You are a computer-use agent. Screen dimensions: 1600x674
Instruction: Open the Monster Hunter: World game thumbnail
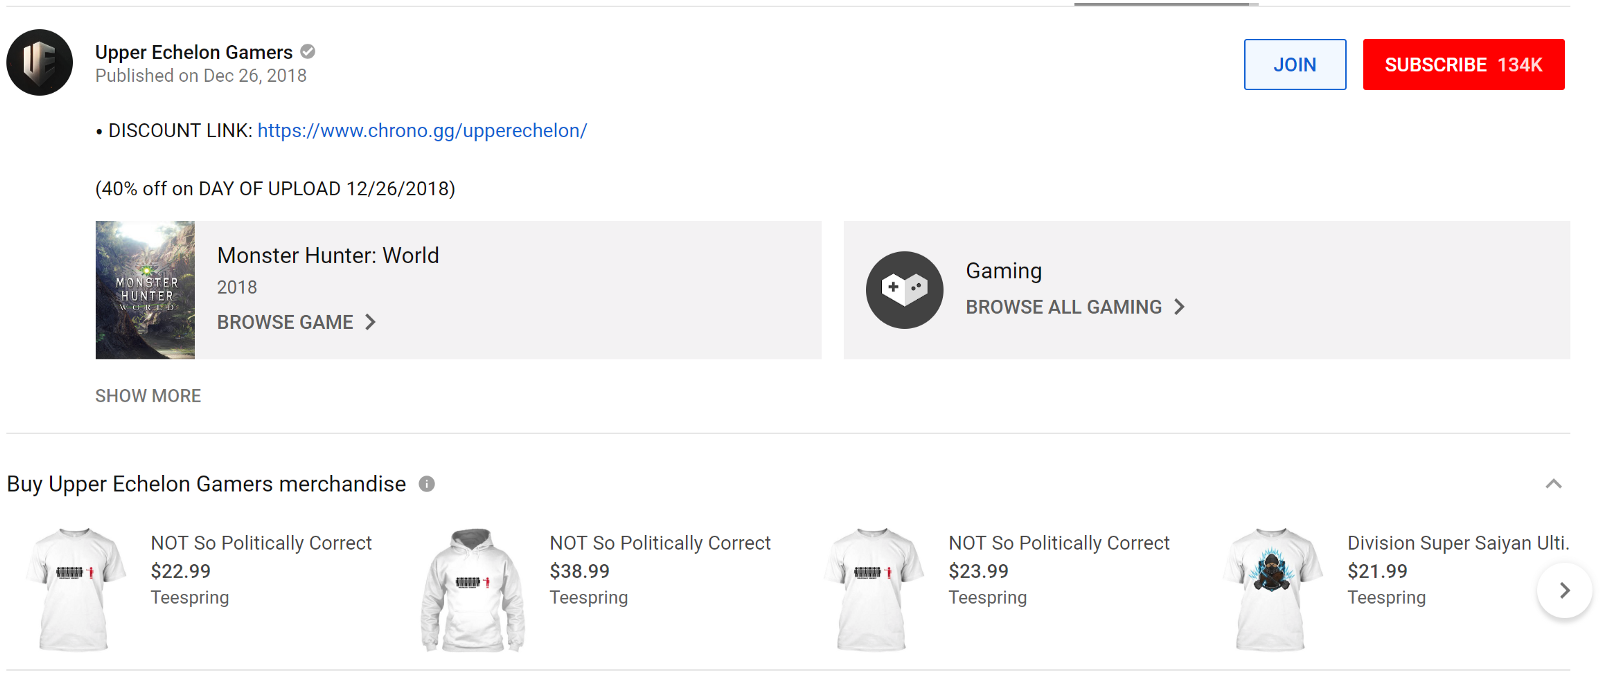click(145, 290)
